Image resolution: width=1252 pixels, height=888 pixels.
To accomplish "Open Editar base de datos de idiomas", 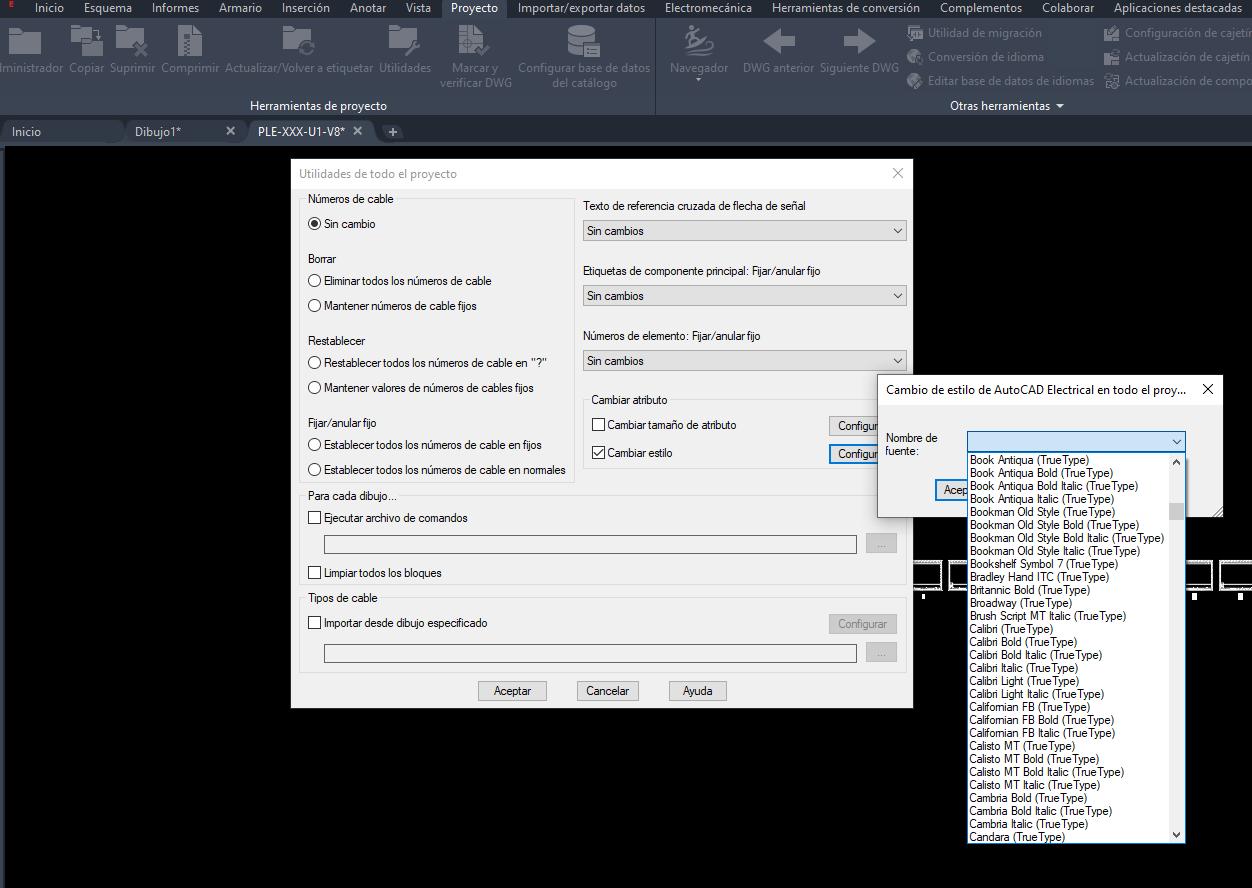I will pos(1000,81).
